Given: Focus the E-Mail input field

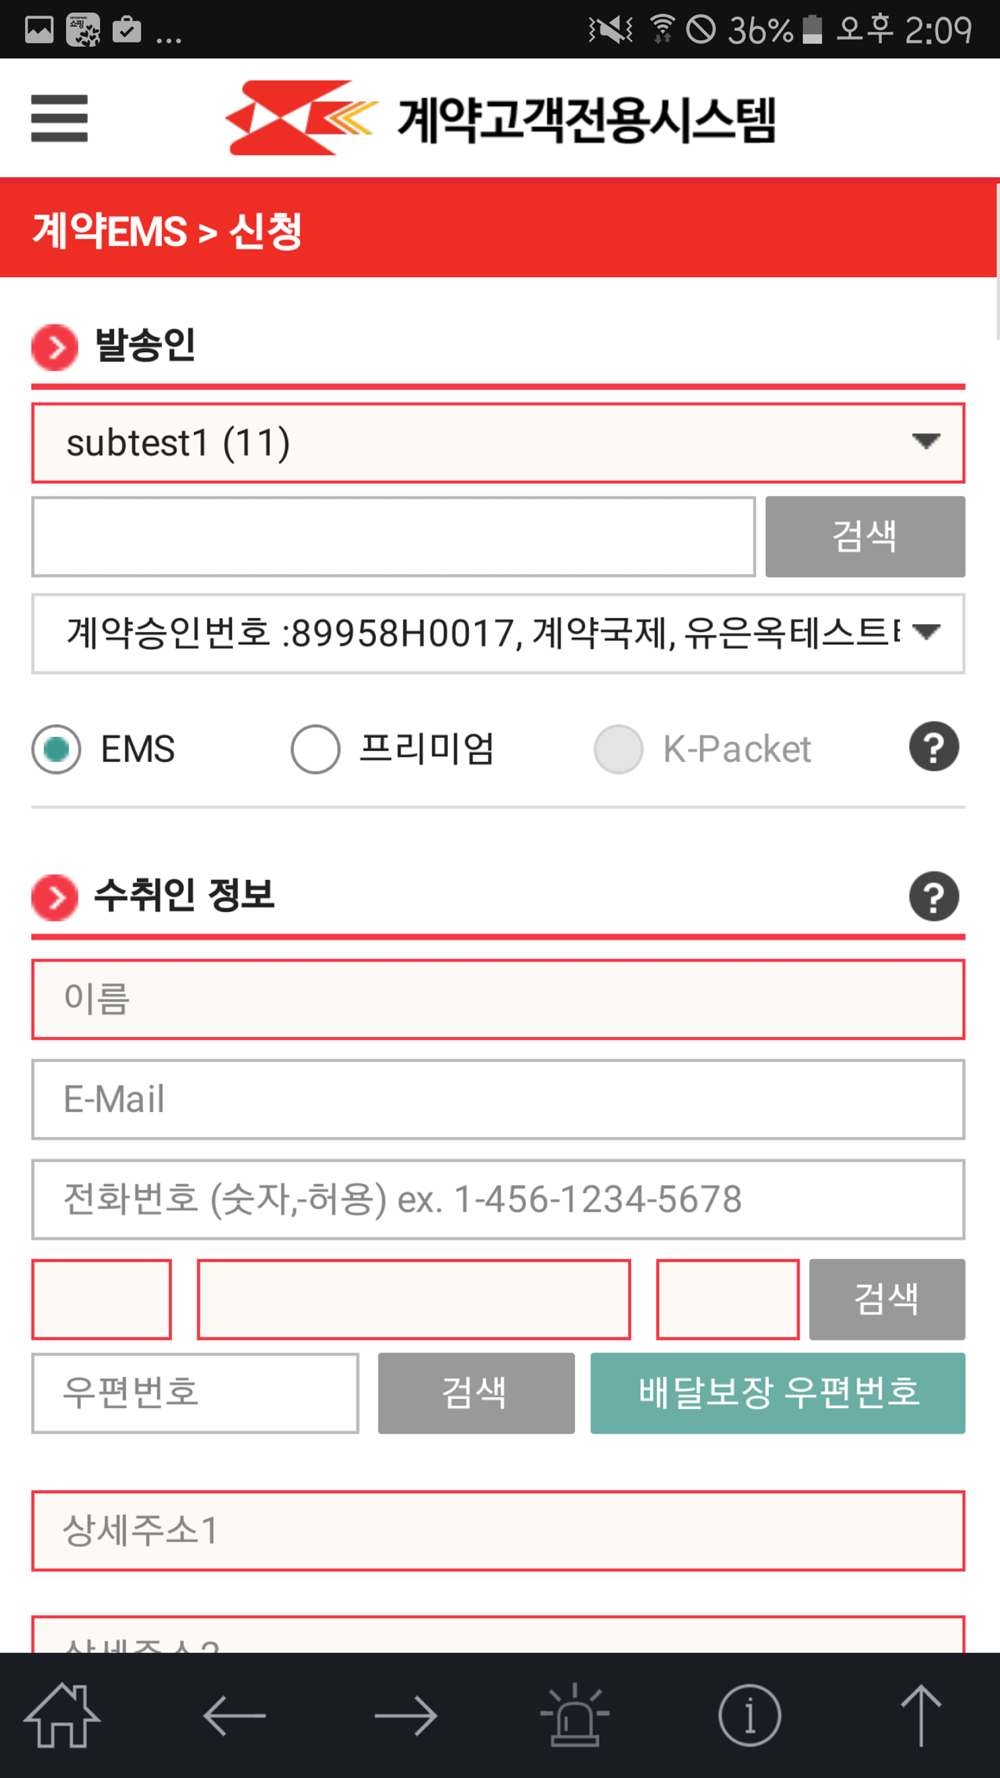Looking at the screenshot, I should [x=498, y=1099].
